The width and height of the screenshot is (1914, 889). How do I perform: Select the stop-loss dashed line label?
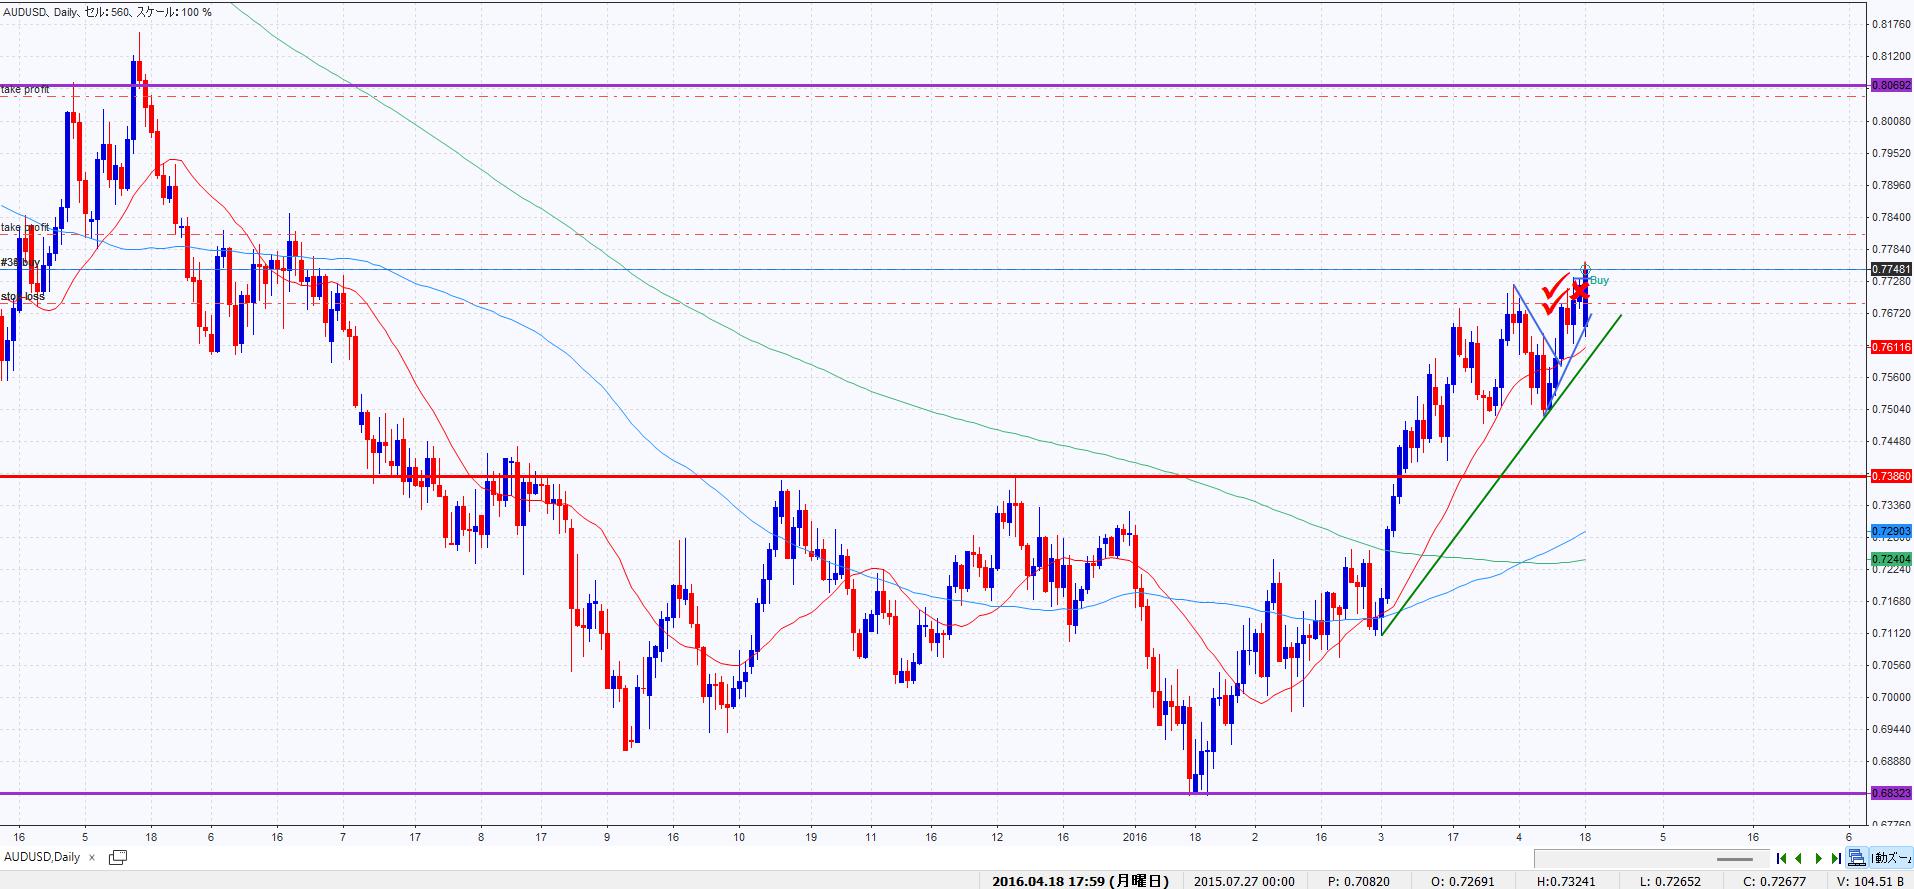coord(20,297)
